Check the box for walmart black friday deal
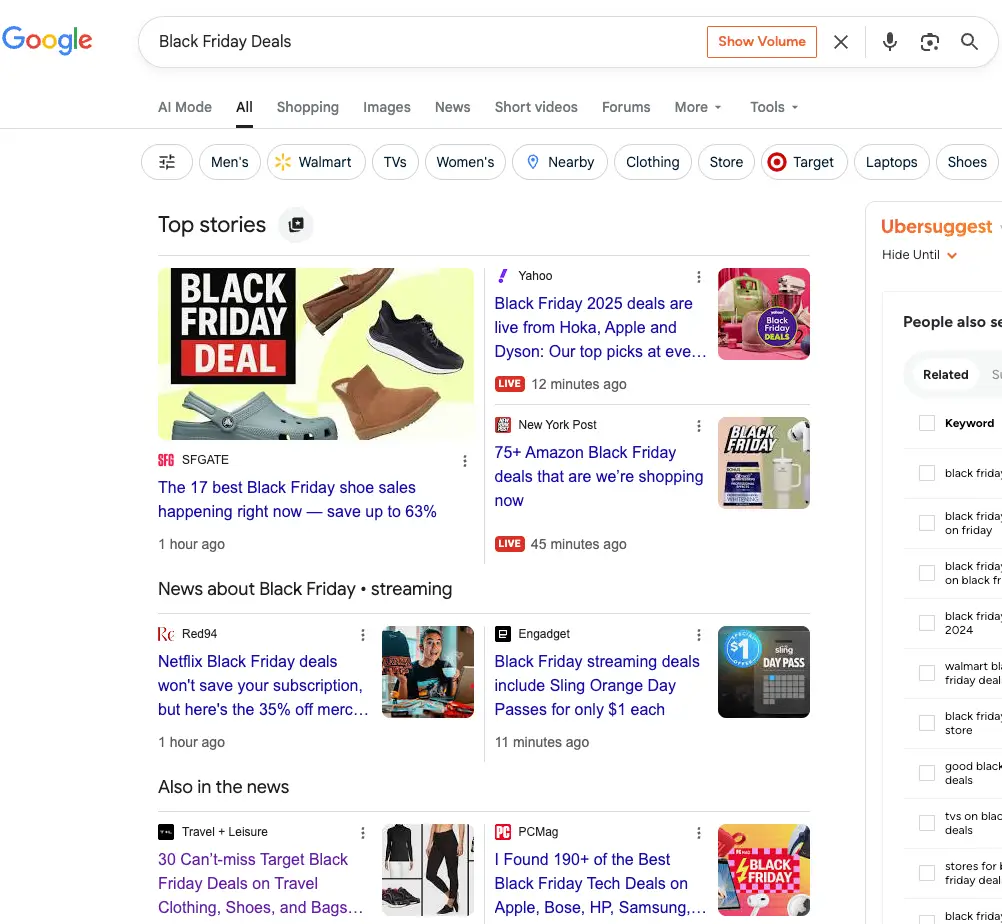 coord(927,673)
